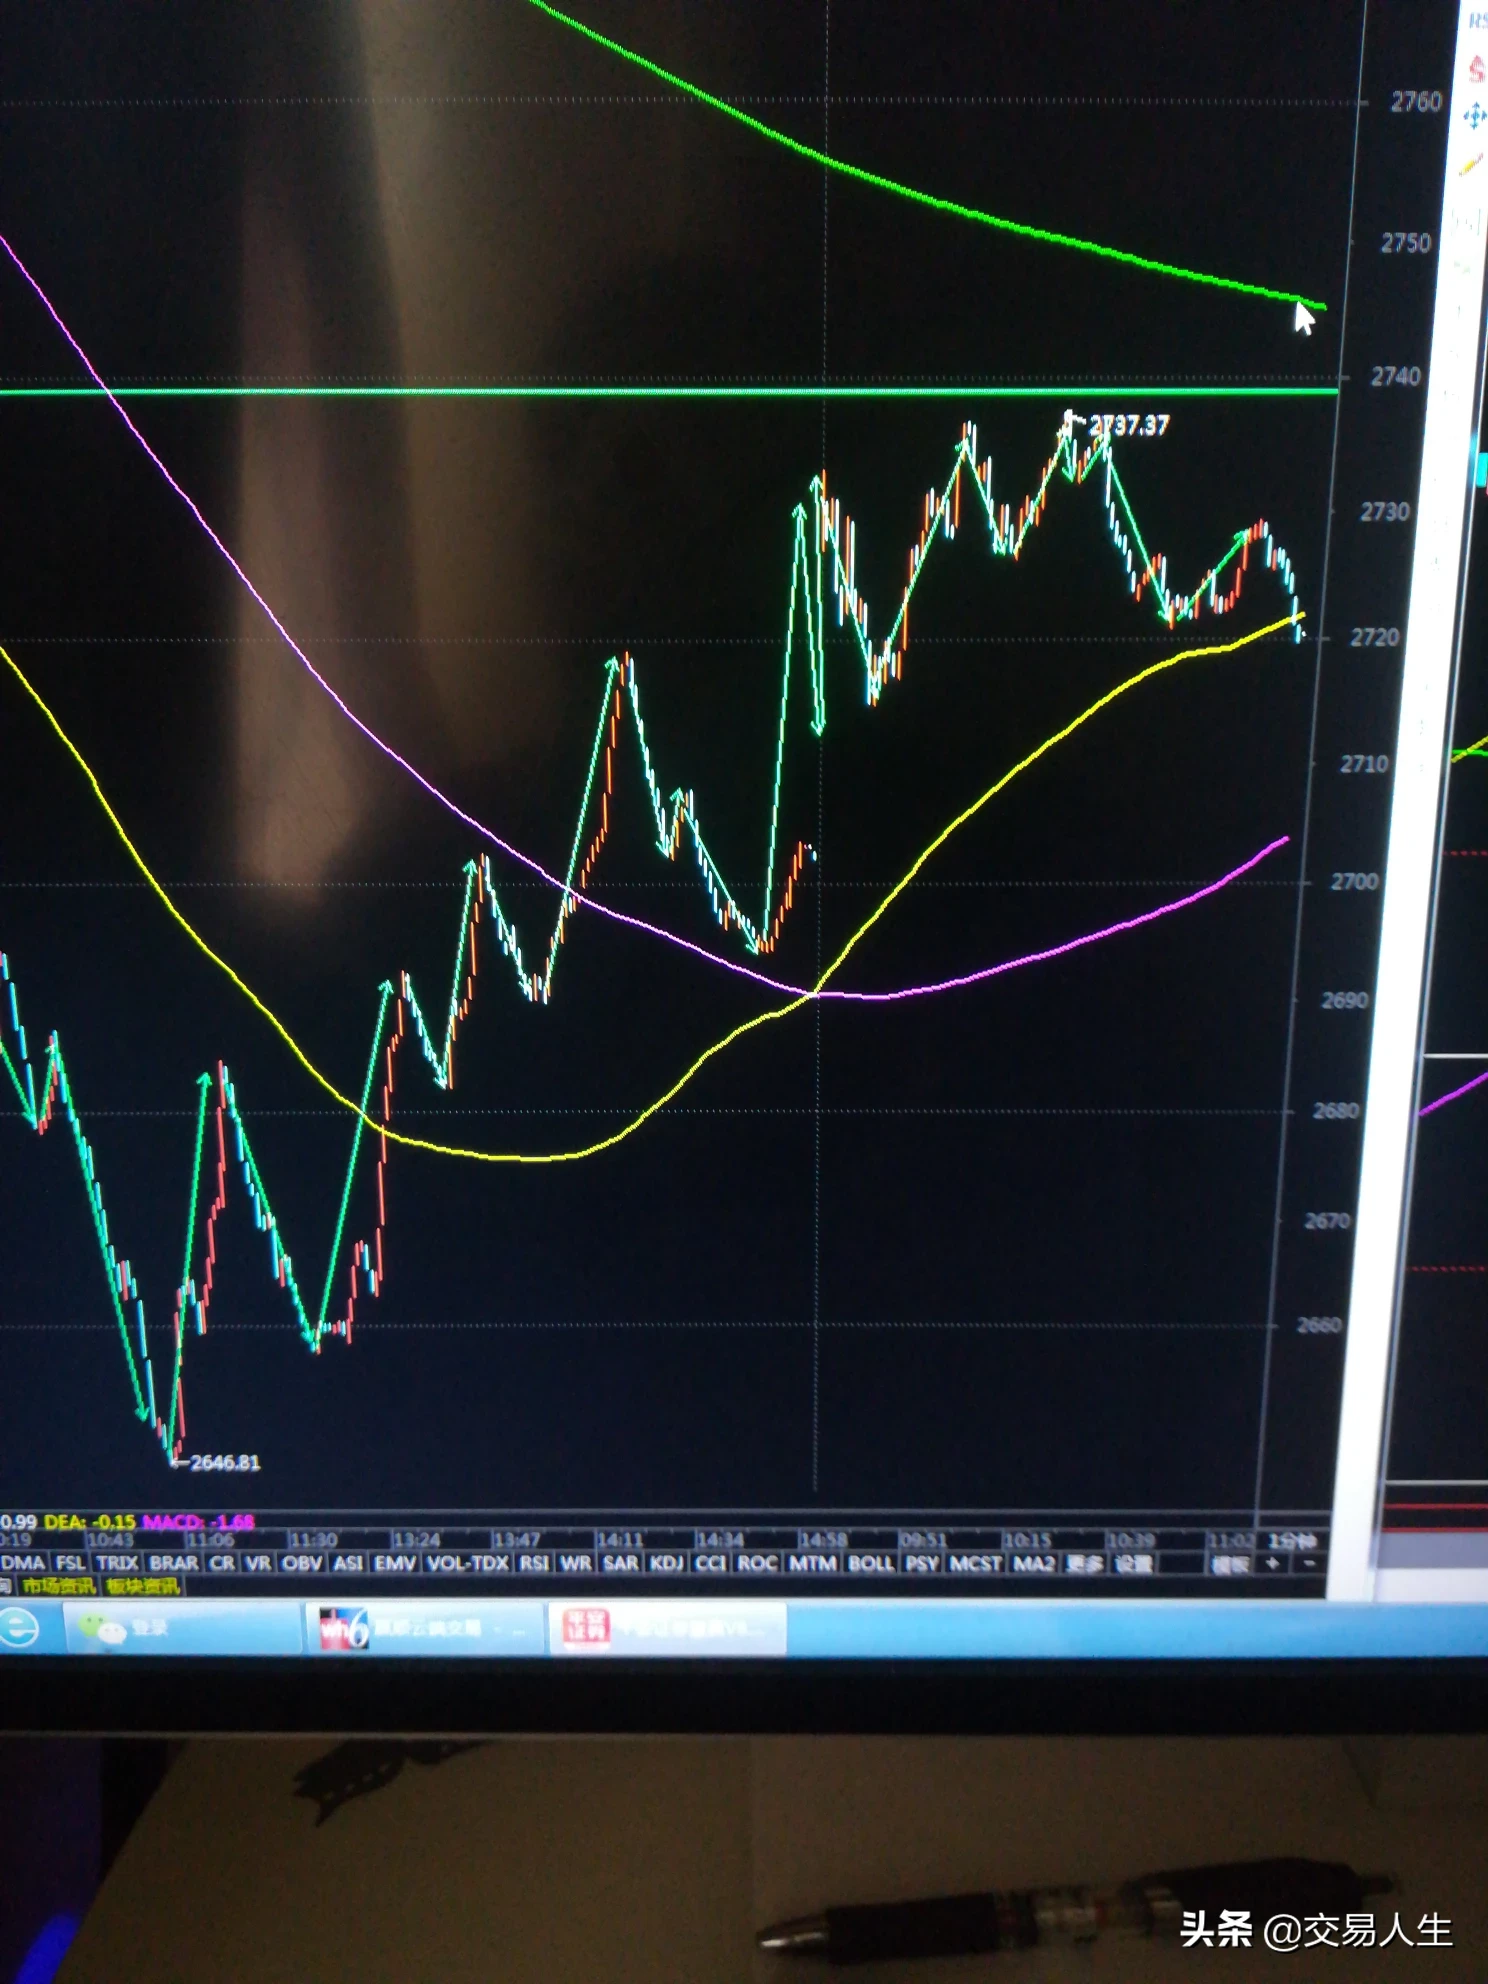This screenshot has height=1984, width=1488.
Task: Click the 2700 price axis label
Action: [x=1355, y=882]
